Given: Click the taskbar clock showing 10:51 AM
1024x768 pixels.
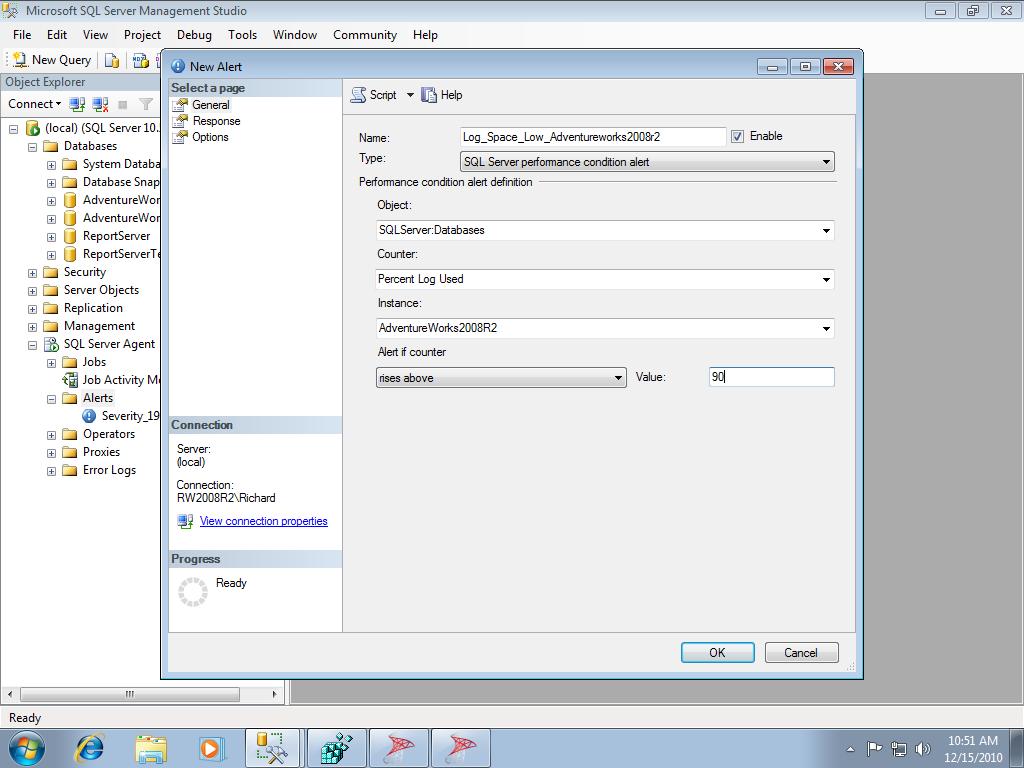Looking at the screenshot, I should pos(972,748).
